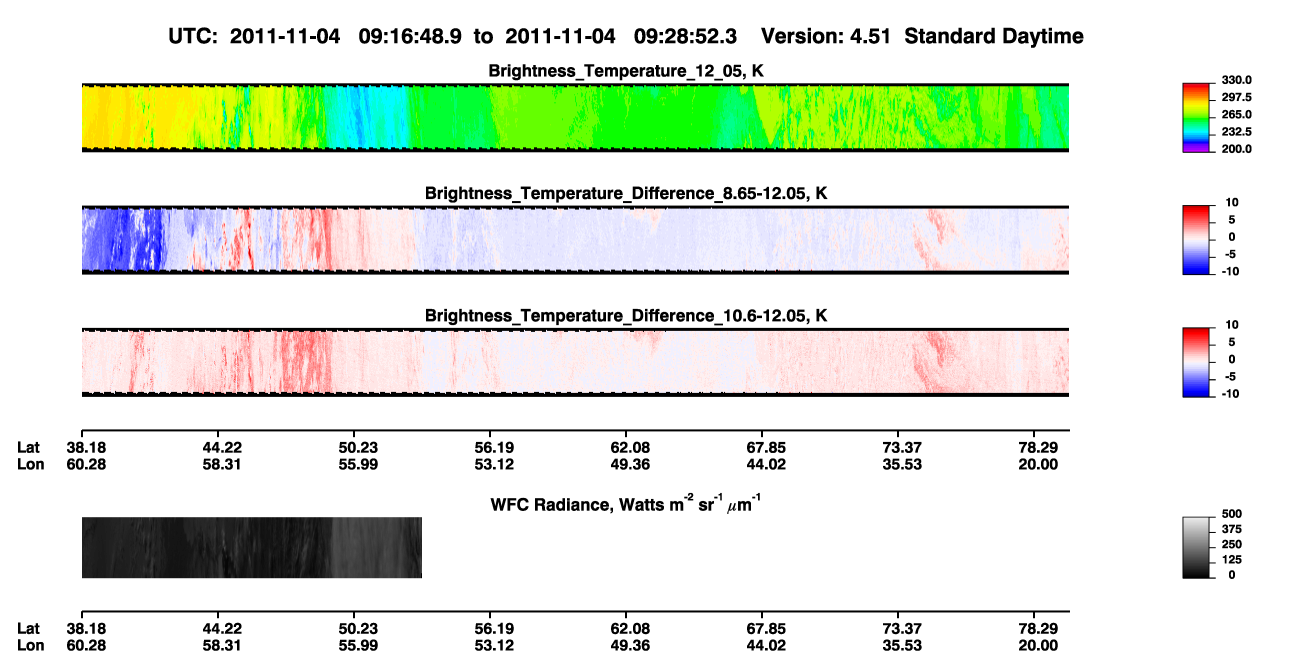Click the 'Lat' axis label under WFC Radiance
The width and height of the screenshot is (1300, 667).
click(29, 628)
